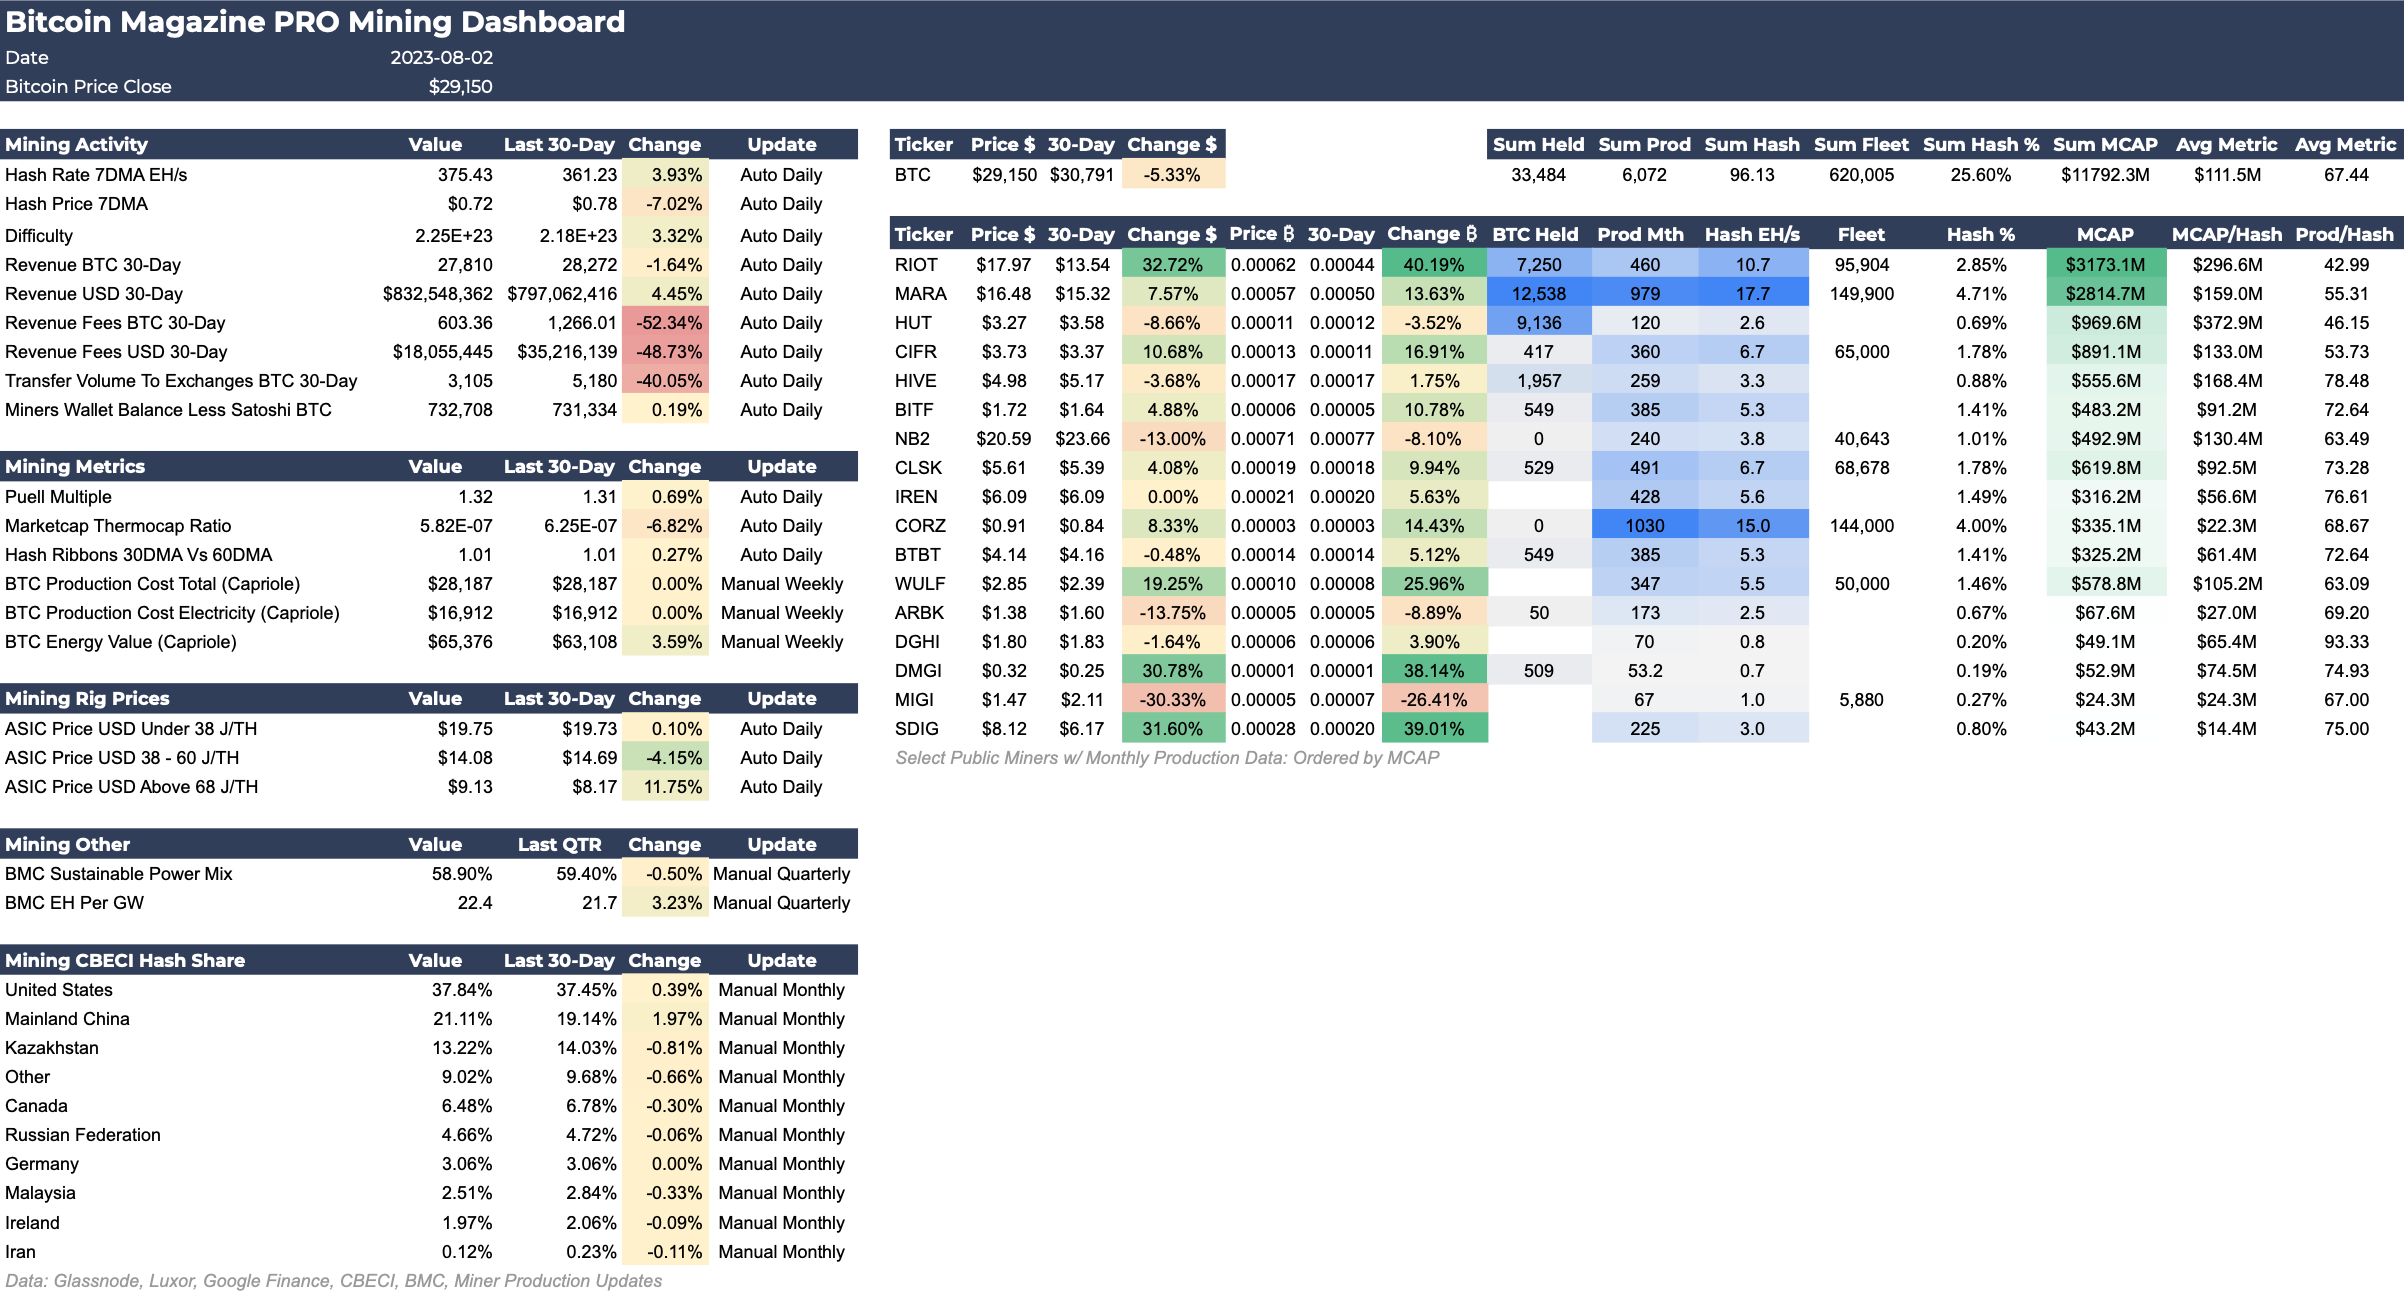Select Kazakhstan value 13.22%
The width and height of the screenshot is (2404, 1302).
point(462,1048)
